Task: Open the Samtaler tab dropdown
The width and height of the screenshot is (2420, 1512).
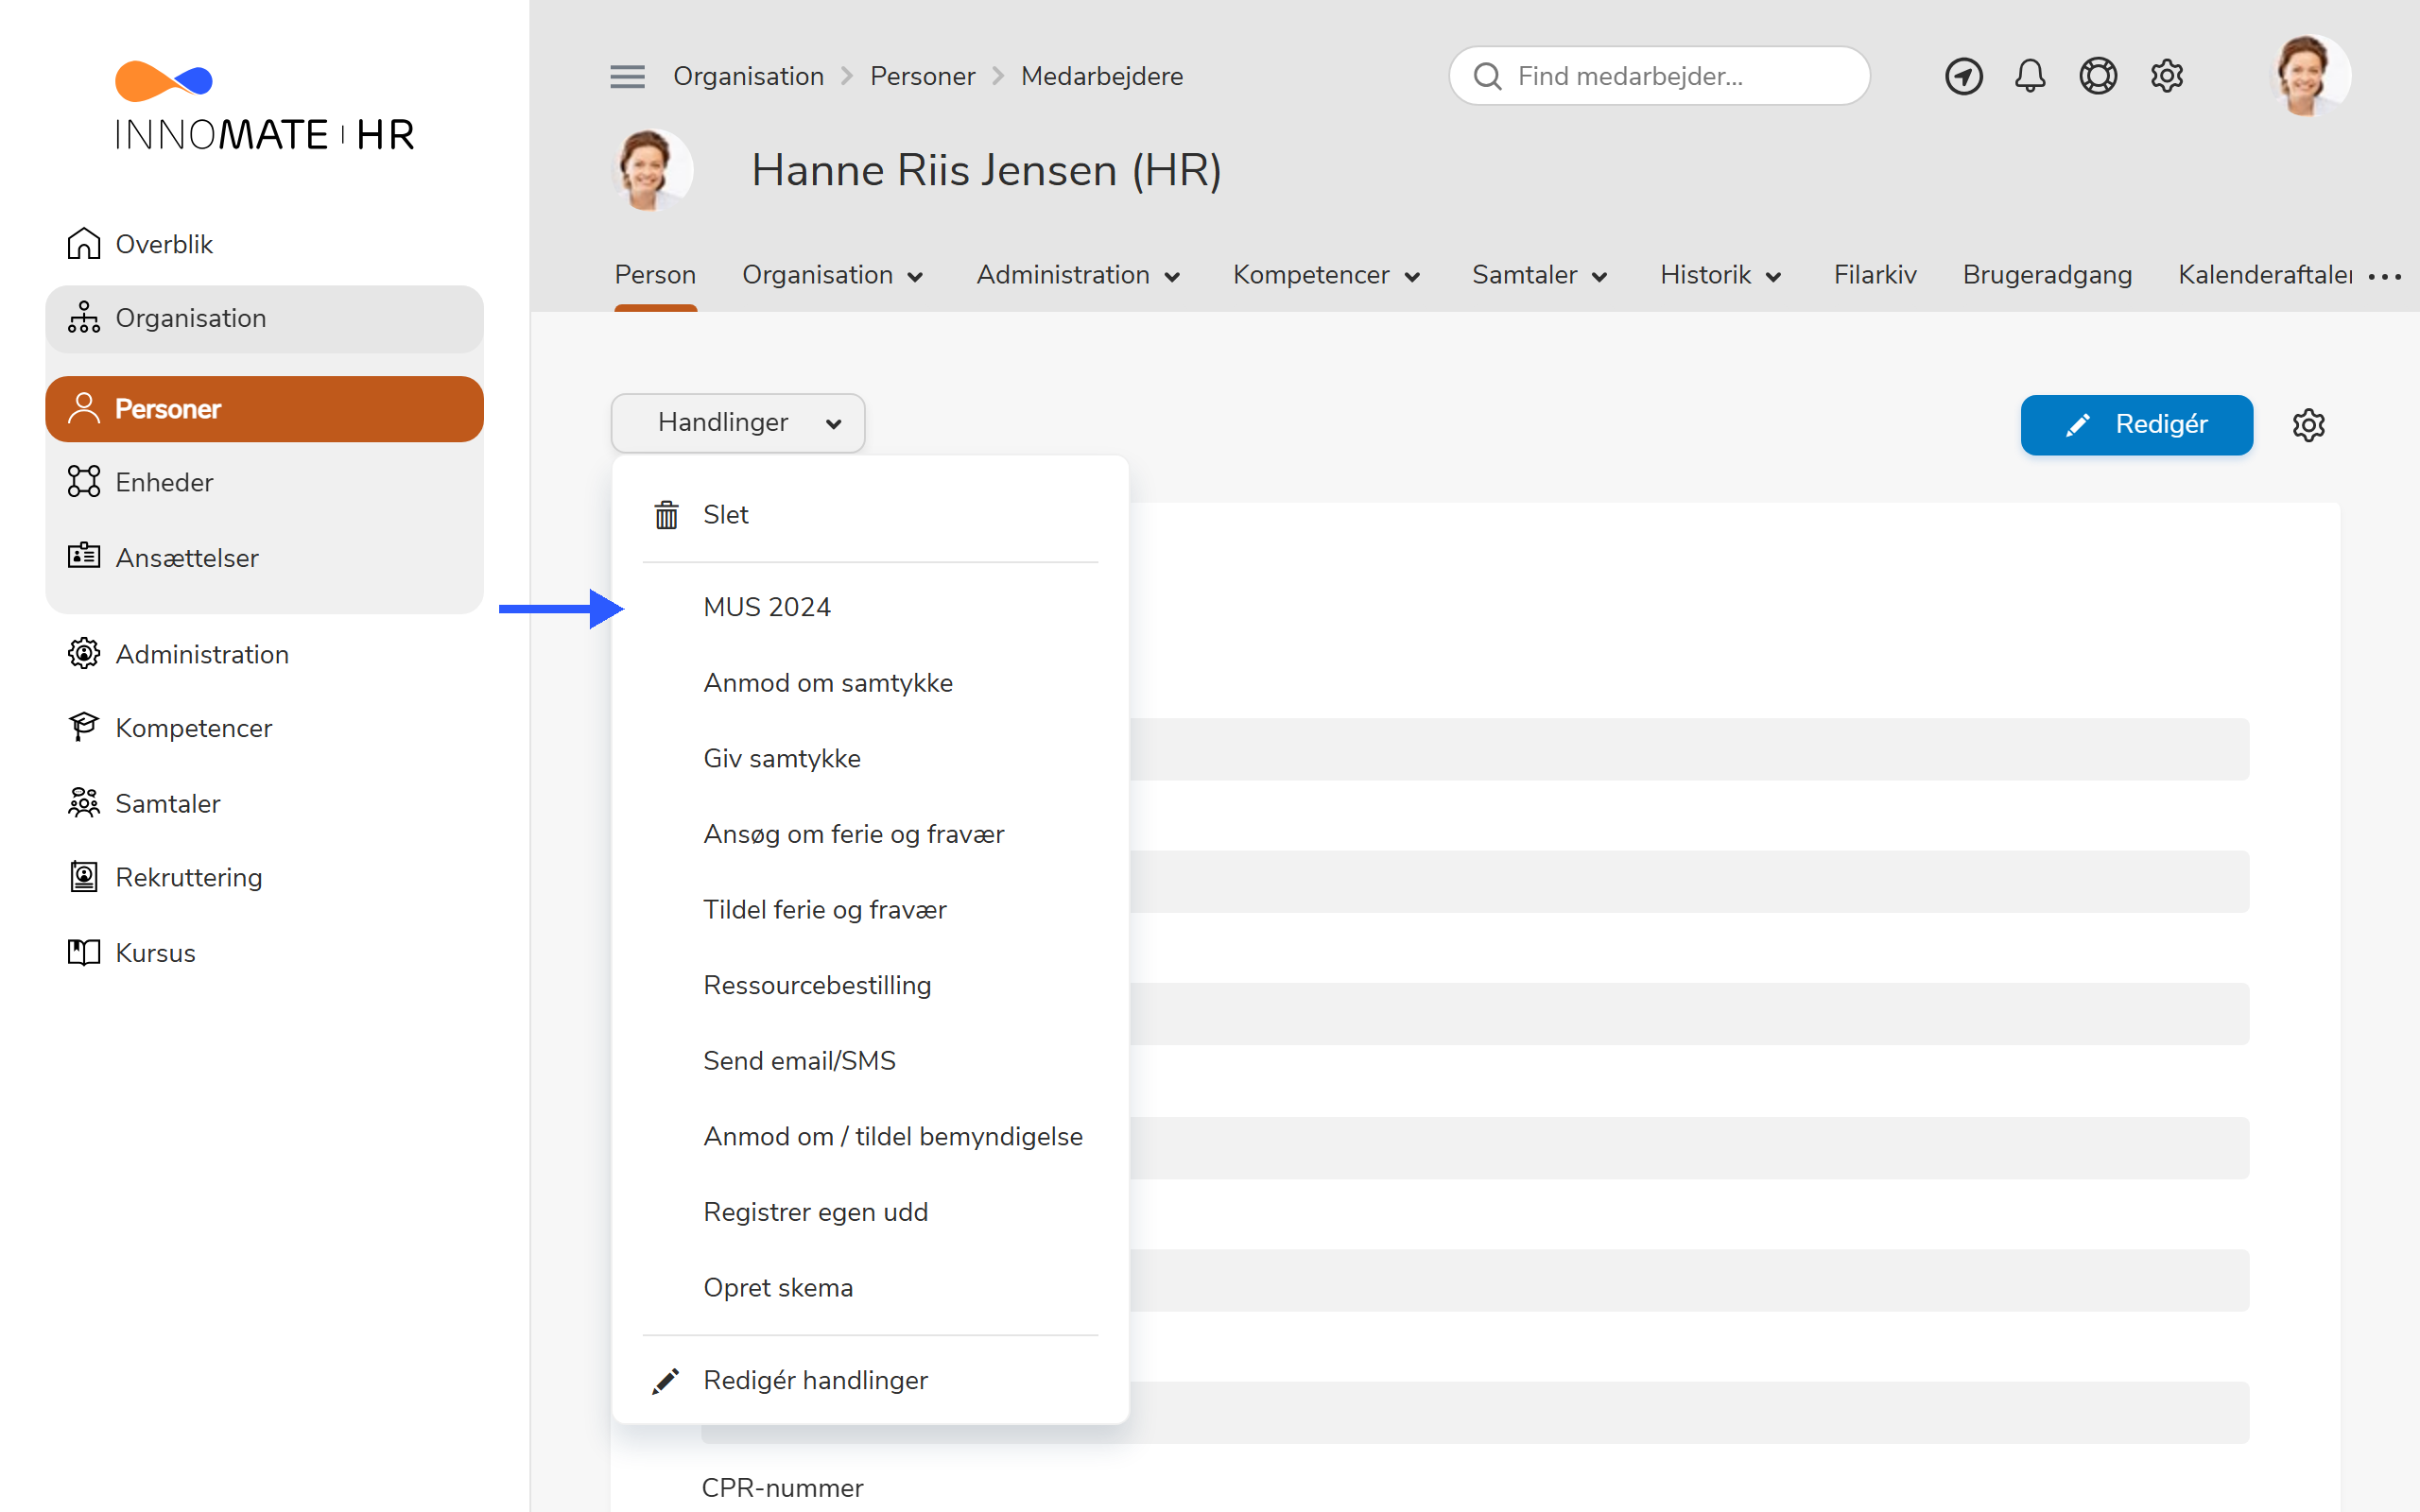Action: [1539, 275]
